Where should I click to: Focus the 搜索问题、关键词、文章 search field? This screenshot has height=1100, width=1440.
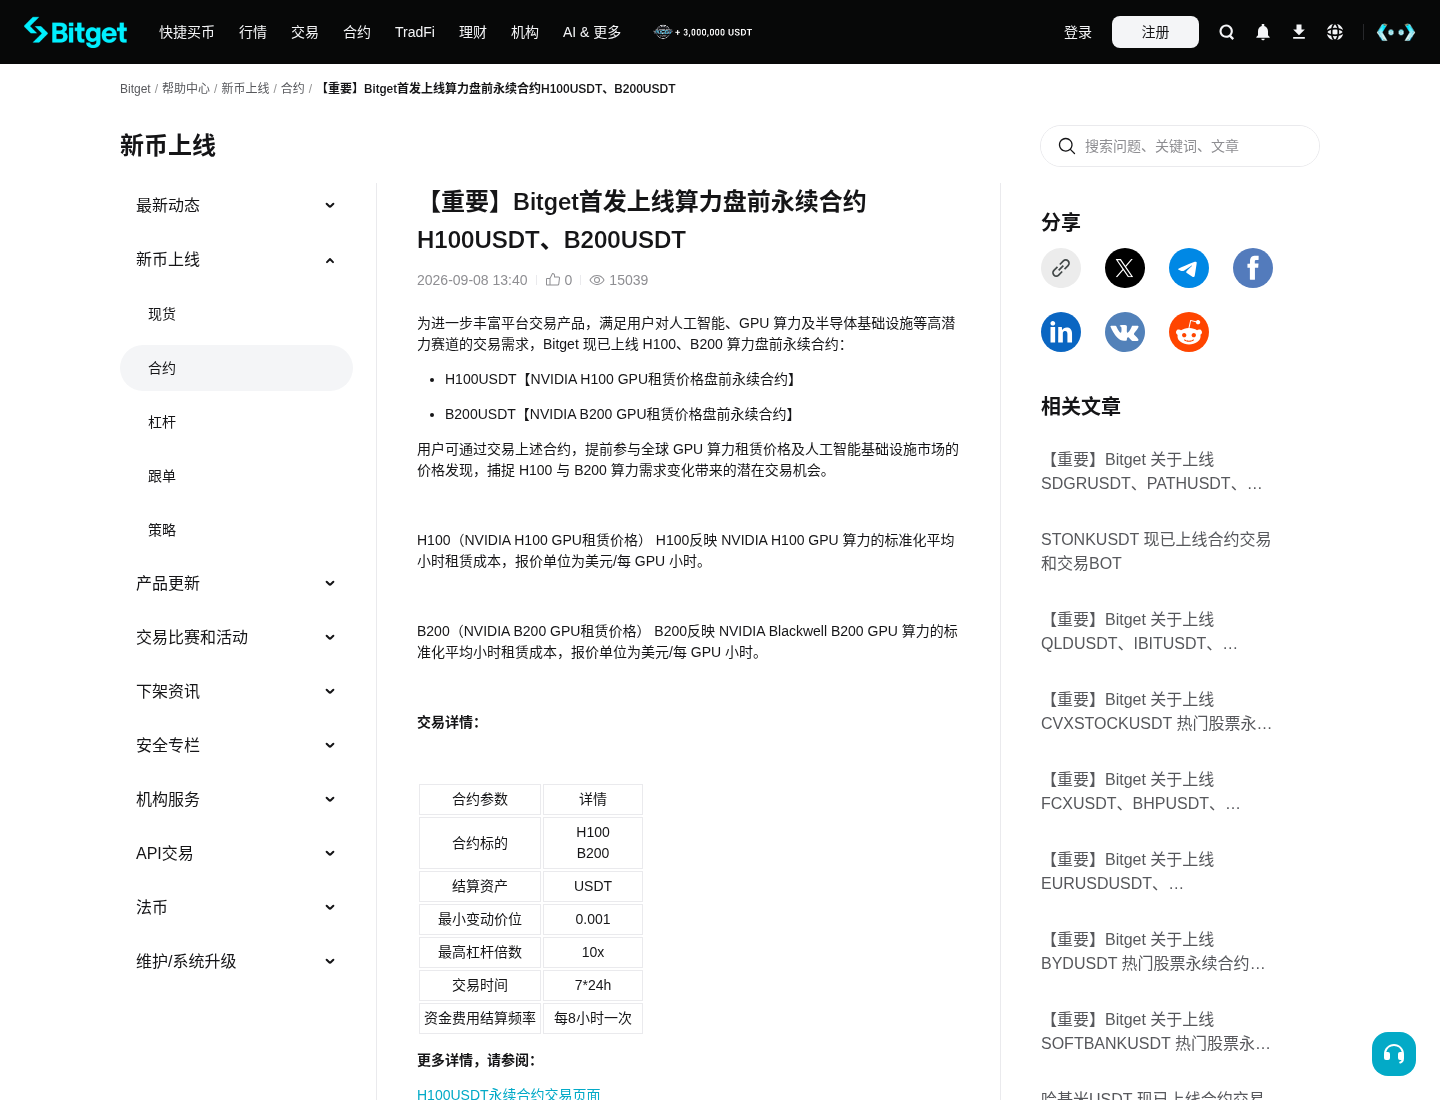1180,146
